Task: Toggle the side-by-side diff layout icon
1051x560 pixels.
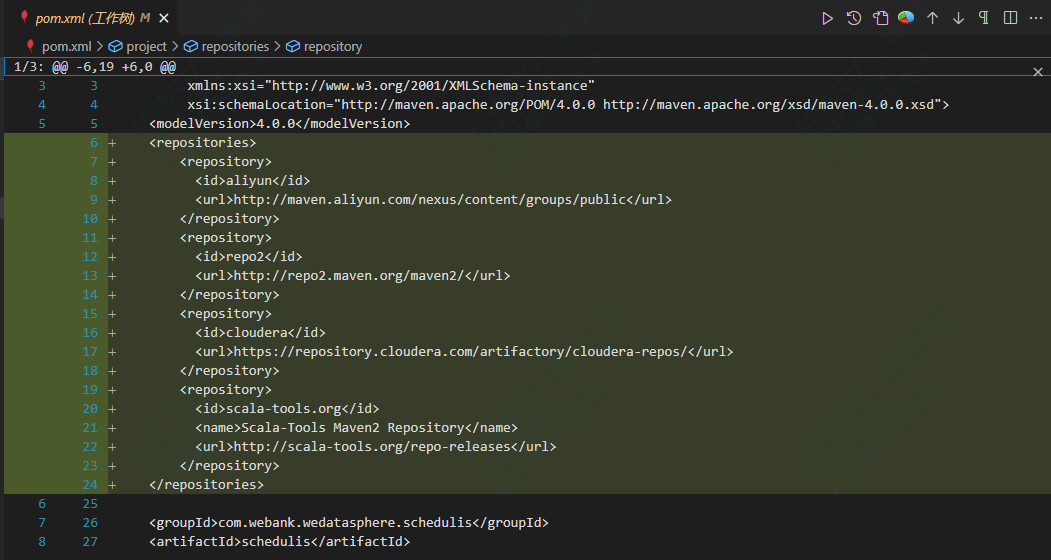Action: coord(1010,18)
